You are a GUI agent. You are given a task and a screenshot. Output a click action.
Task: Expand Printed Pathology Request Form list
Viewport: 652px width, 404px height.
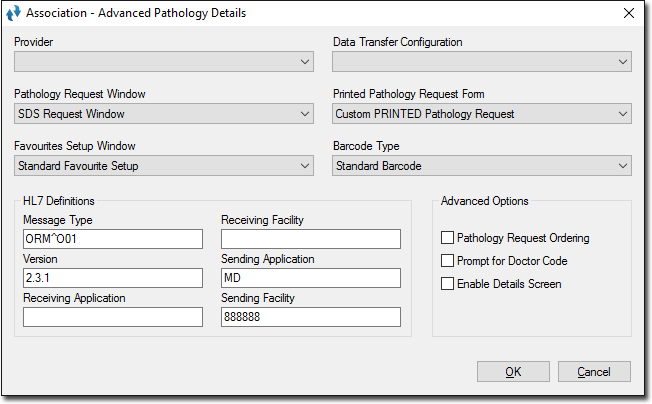click(482, 114)
